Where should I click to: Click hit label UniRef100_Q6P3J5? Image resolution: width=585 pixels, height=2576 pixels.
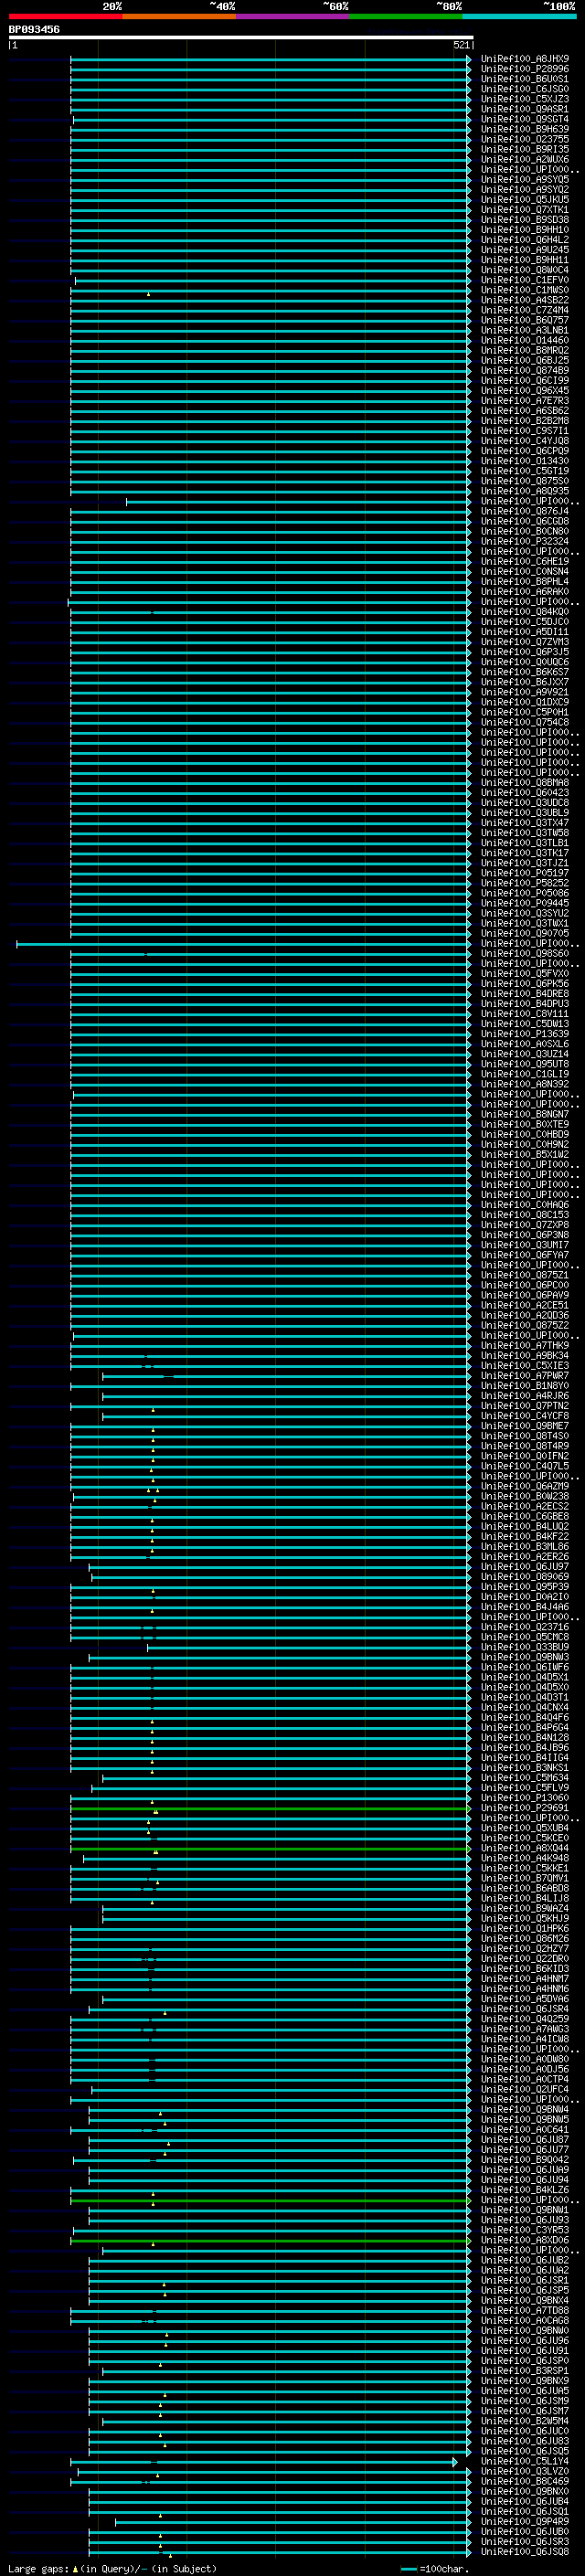pos(524,652)
